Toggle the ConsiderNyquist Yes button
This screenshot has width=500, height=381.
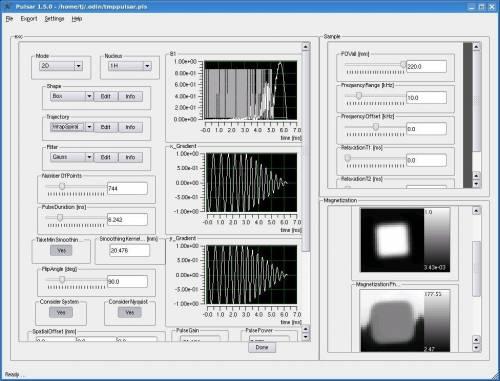tap(130, 312)
